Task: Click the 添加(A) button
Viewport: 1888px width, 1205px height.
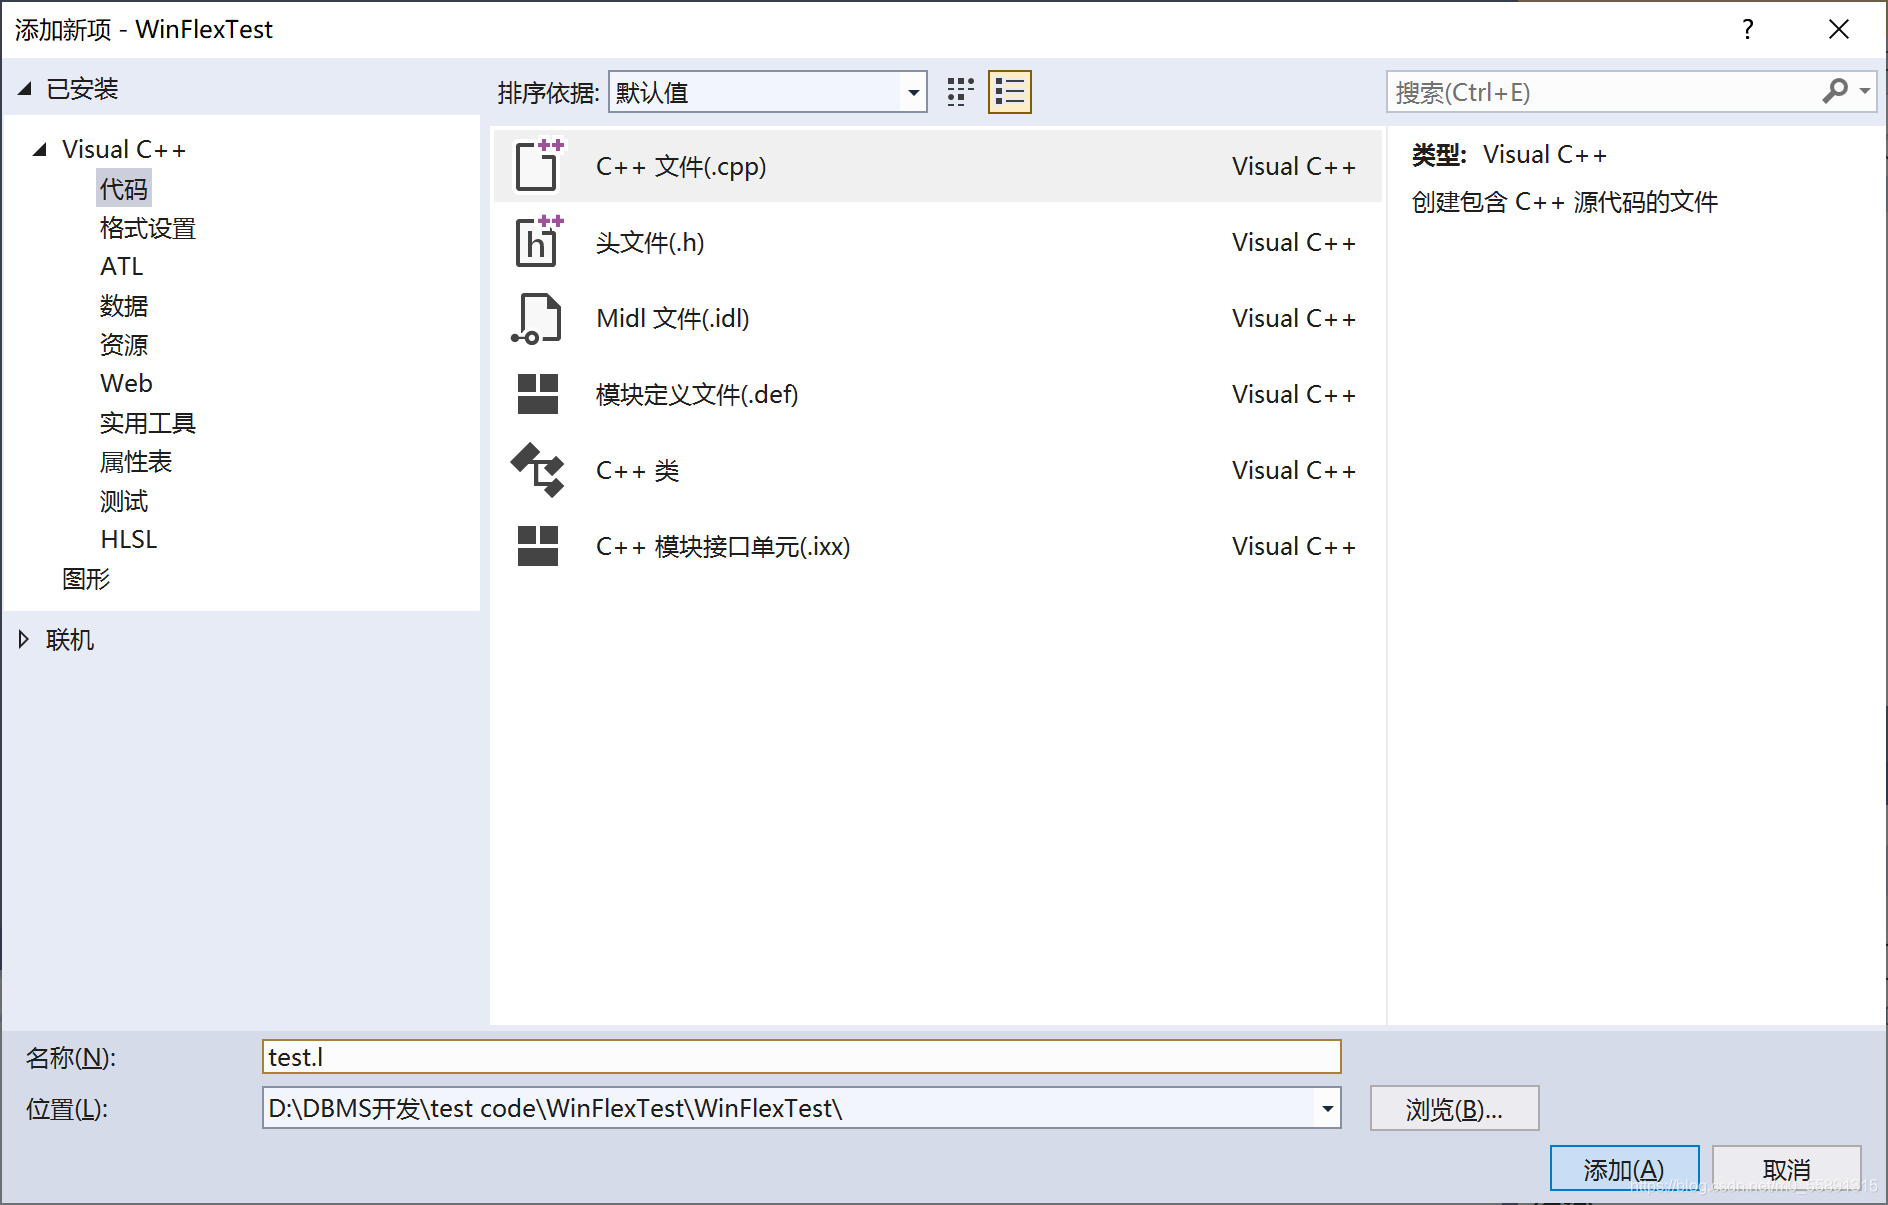Action: pyautogui.click(x=1624, y=1169)
